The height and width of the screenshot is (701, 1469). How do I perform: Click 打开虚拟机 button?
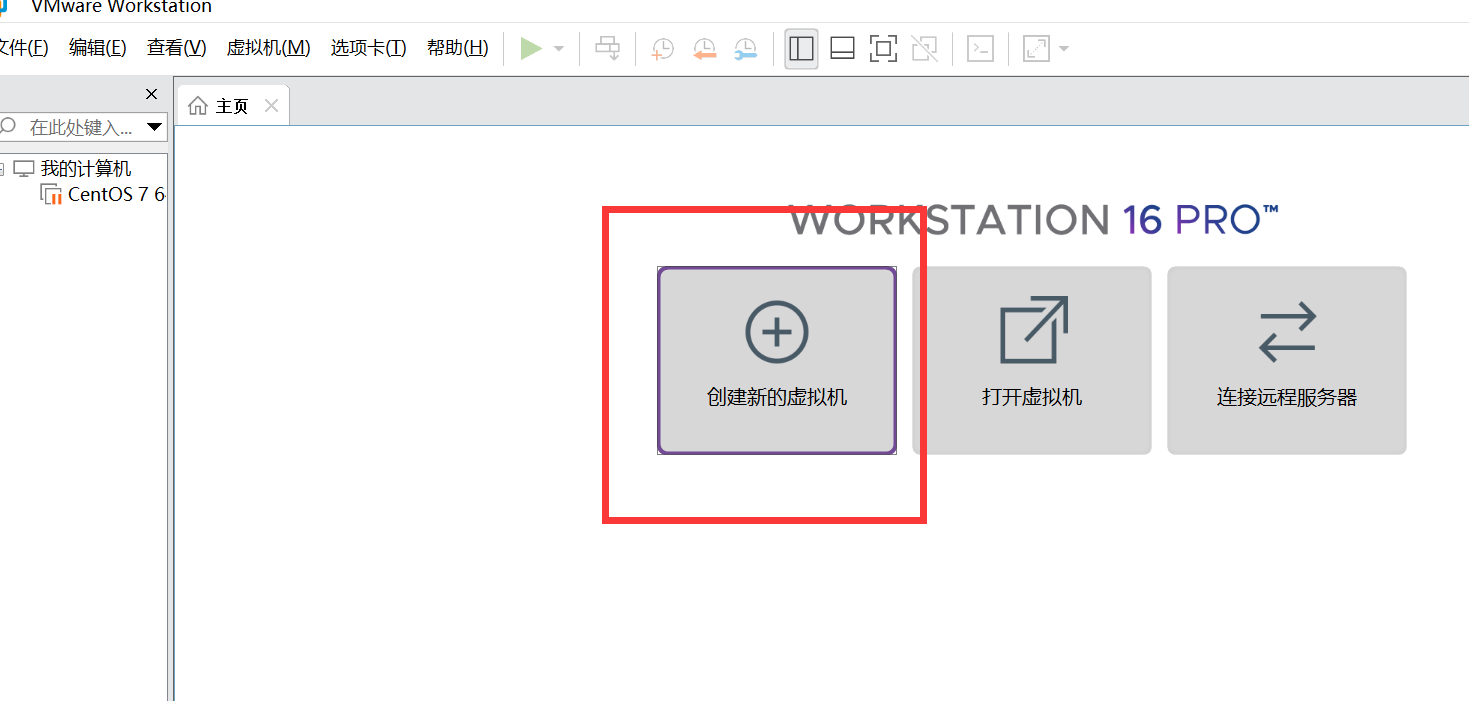pyautogui.click(x=1032, y=360)
